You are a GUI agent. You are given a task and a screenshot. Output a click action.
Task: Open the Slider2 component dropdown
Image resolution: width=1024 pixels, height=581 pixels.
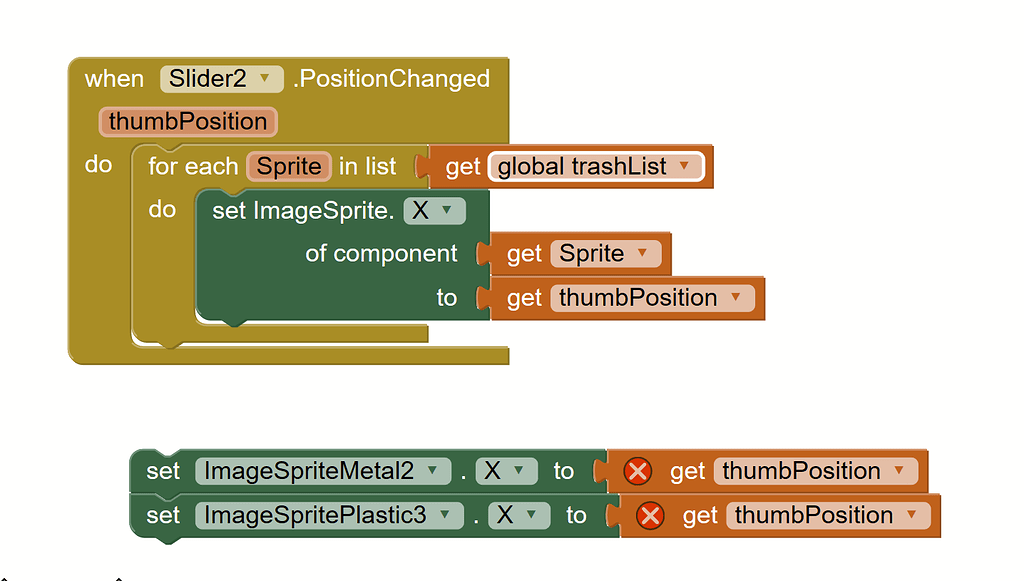265,78
